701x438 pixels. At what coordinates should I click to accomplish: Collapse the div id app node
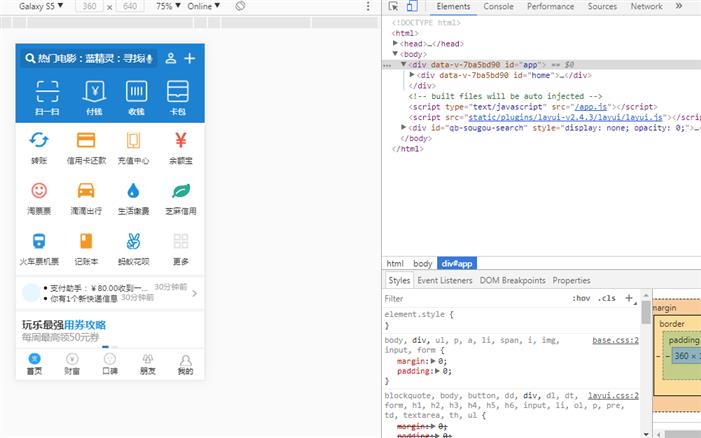point(403,64)
